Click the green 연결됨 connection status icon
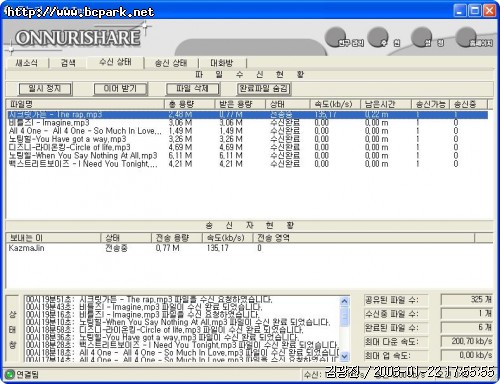The image size is (500, 384). (10, 374)
